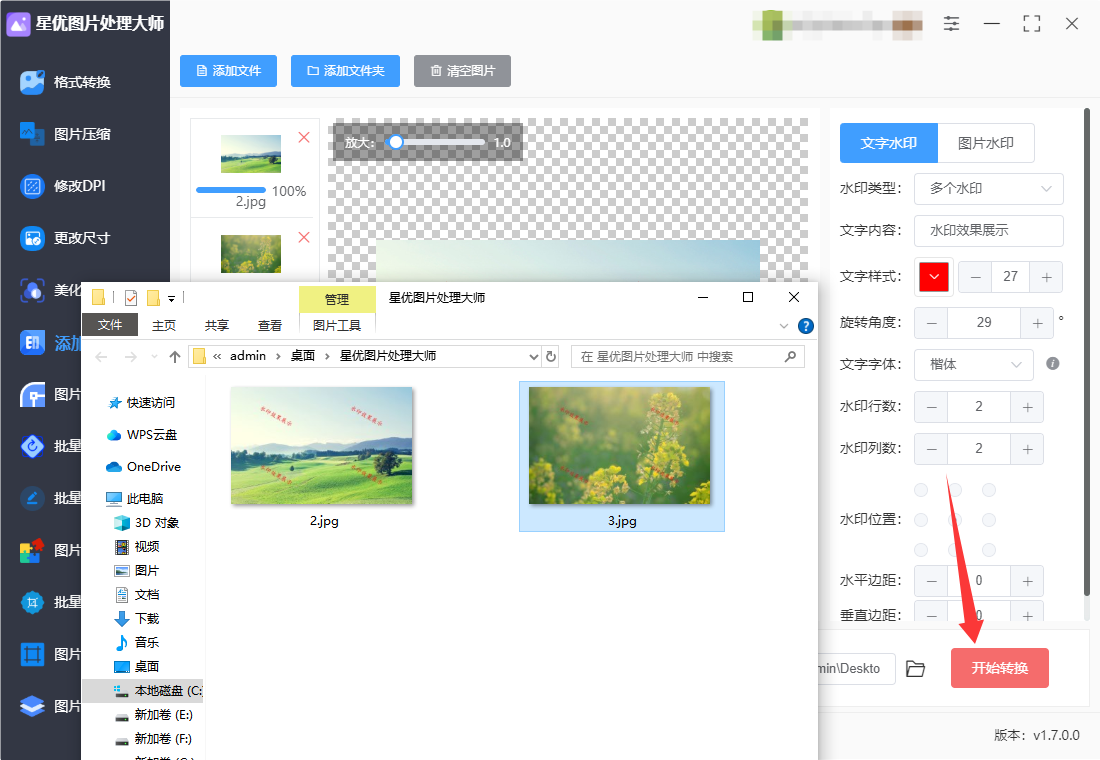Image resolution: width=1100 pixels, height=760 pixels.
Task: Decrease rotation angle with minus button
Action: pos(931,323)
